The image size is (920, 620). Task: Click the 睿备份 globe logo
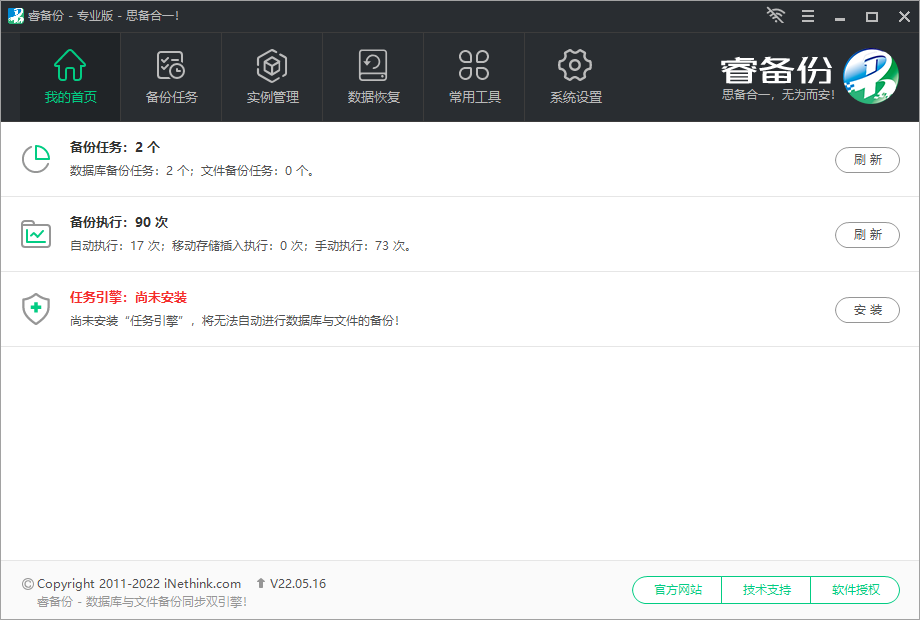pyautogui.click(x=871, y=76)
